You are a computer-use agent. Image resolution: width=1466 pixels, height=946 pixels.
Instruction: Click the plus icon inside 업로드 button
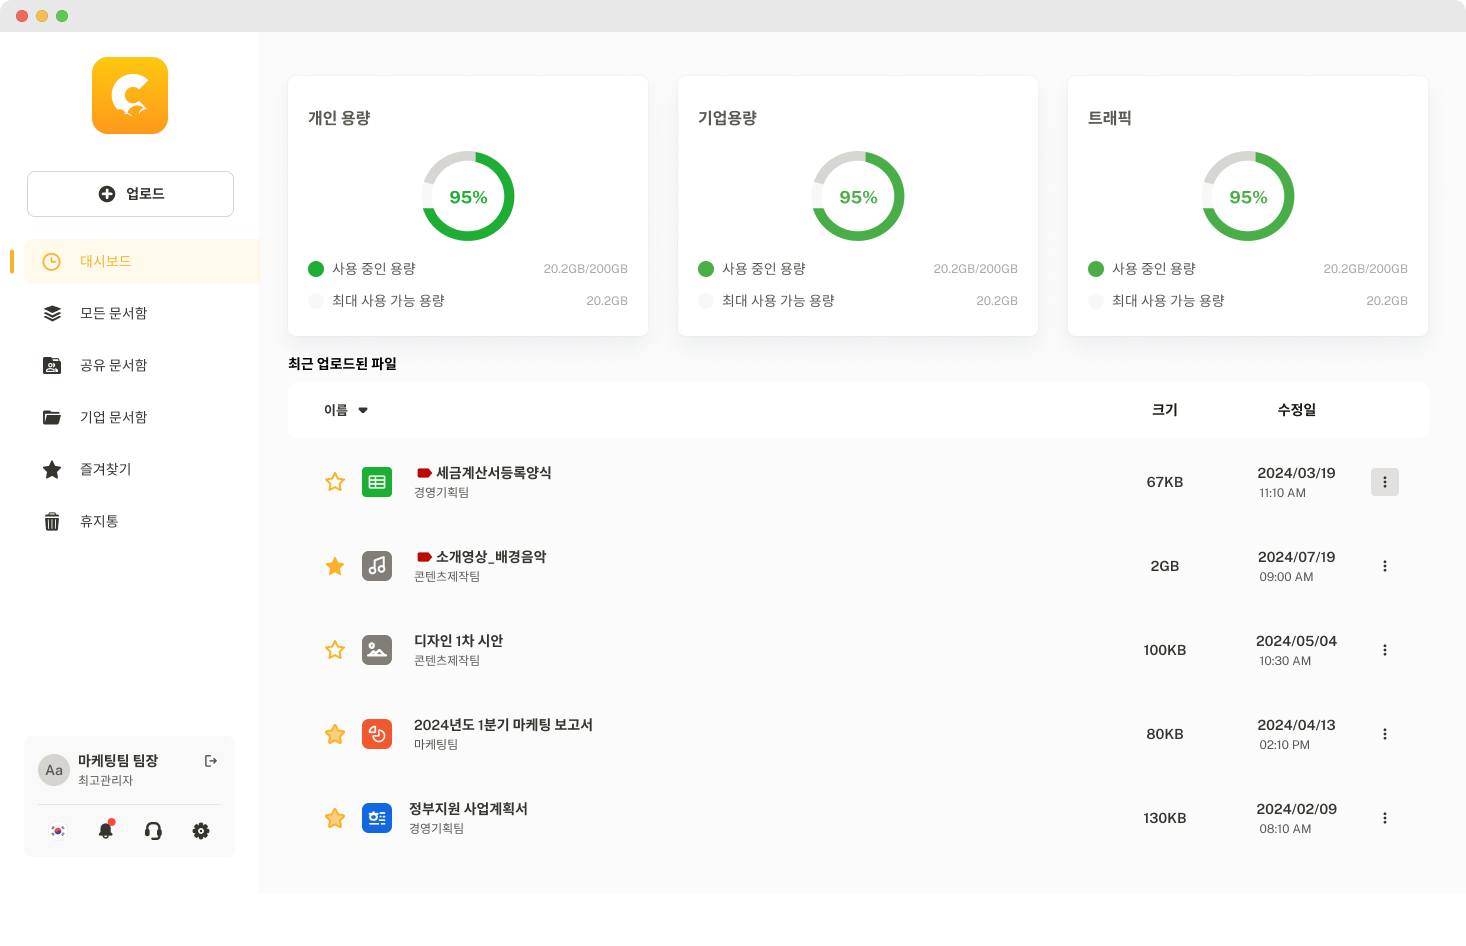107,194
